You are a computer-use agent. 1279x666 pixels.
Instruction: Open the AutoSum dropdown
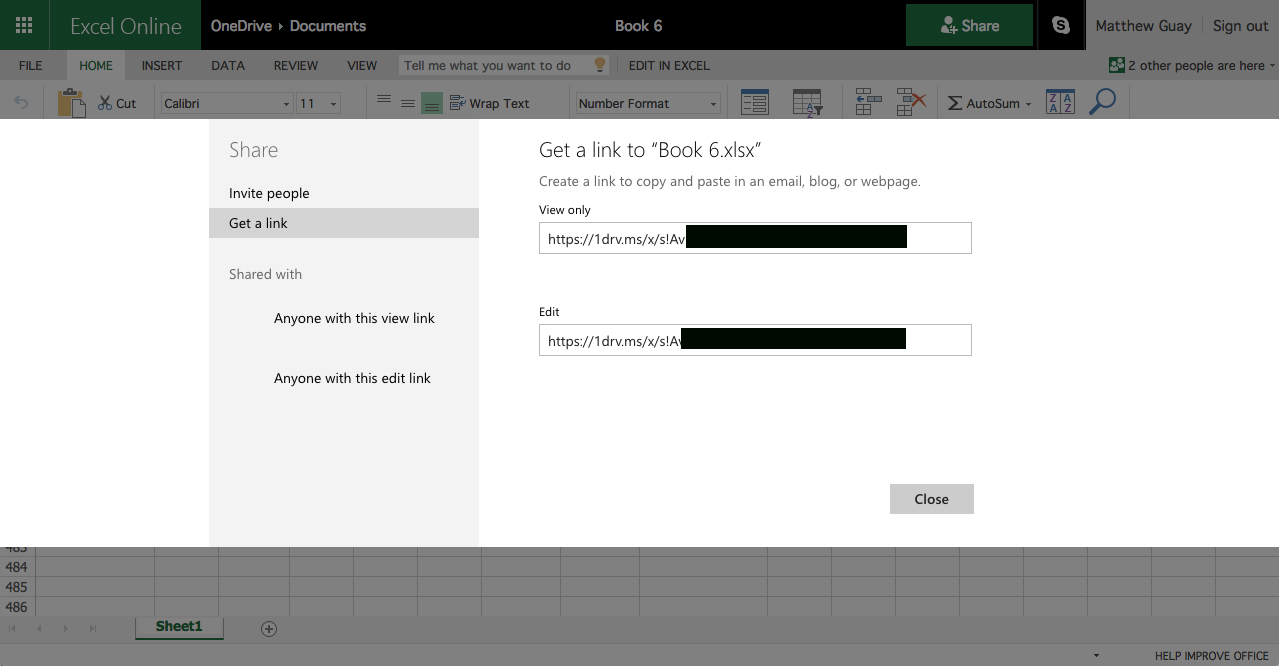click(x=1027, y=104)
